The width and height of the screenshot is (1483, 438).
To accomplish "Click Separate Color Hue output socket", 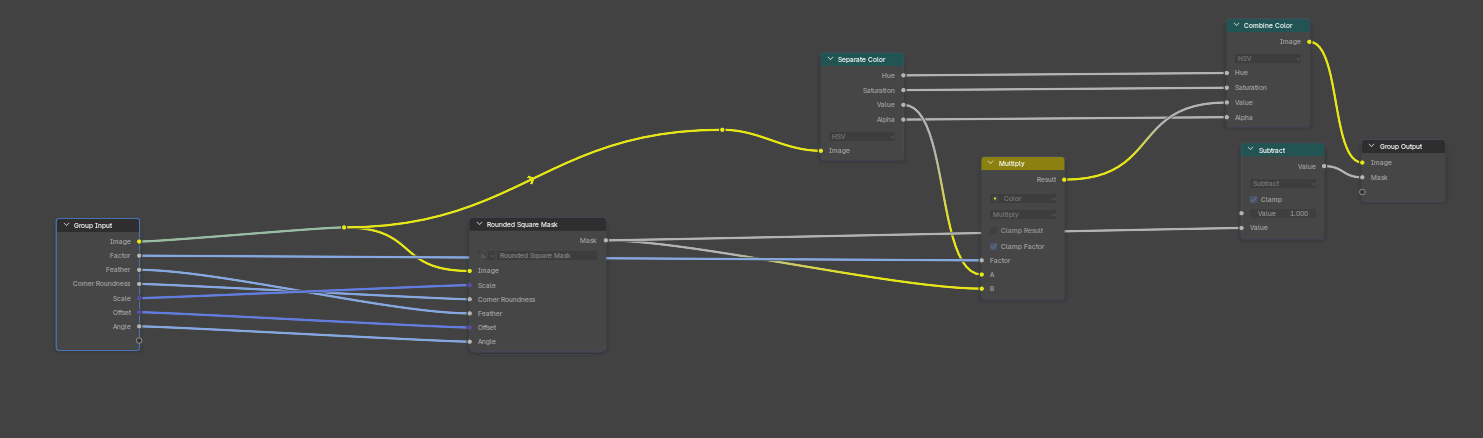I will (x=903, y=75).
